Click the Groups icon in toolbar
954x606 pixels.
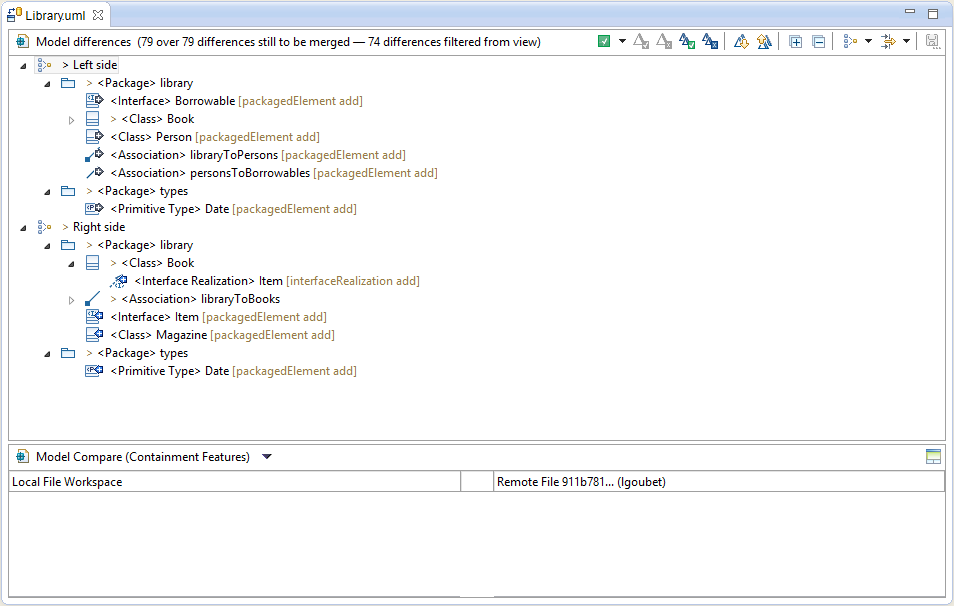click(849, 42)
